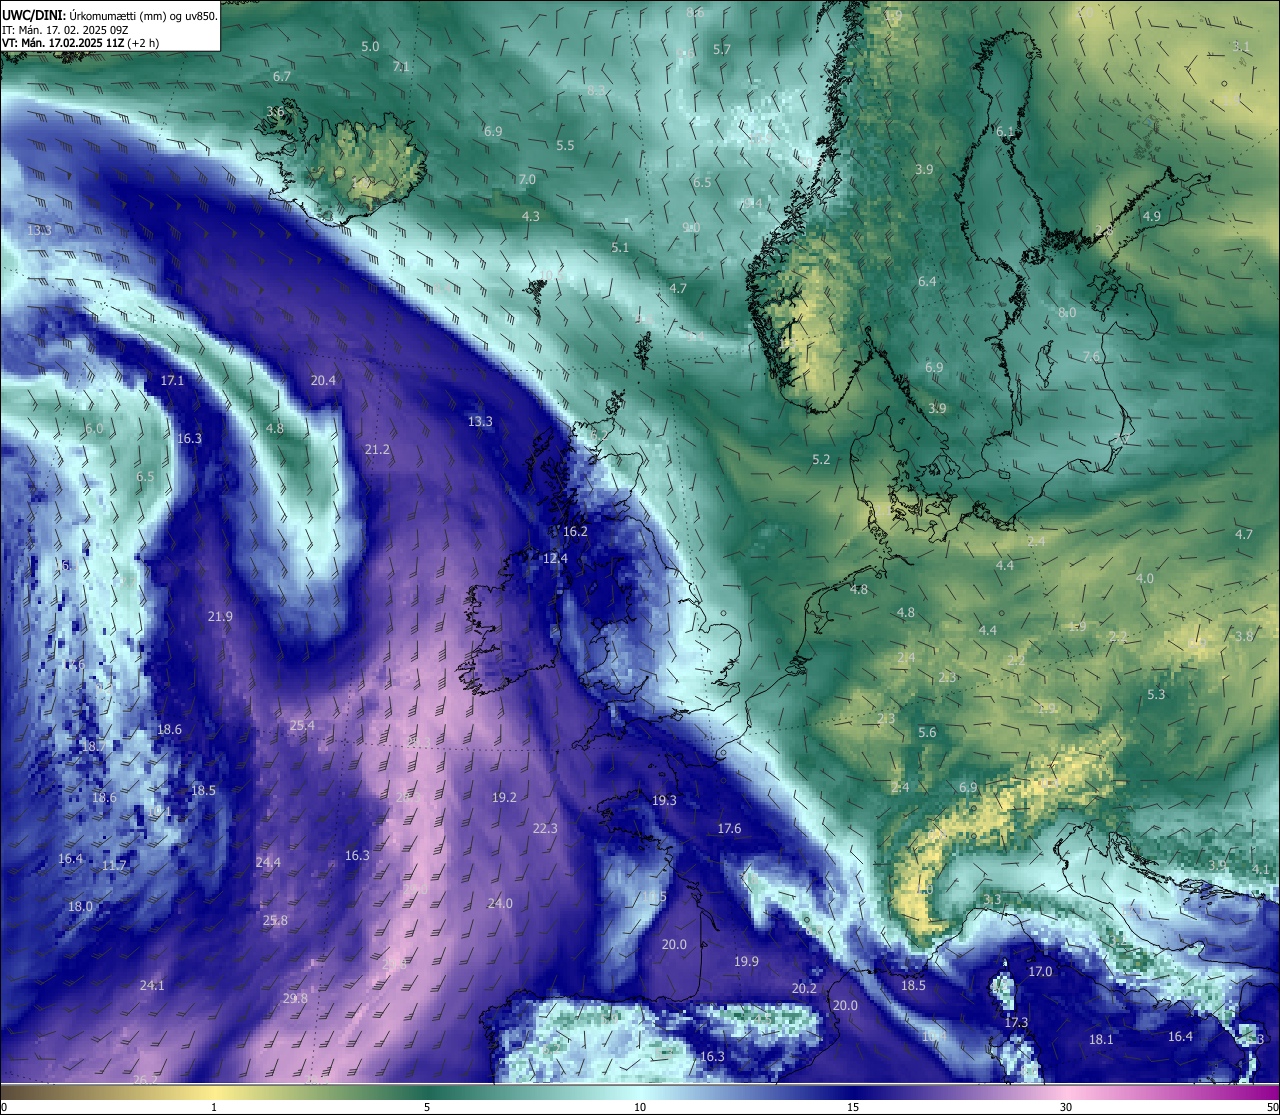1280x1115 pixels.
Task: Click the map value '6.1' over northern Sweden
Action: 1004,131
